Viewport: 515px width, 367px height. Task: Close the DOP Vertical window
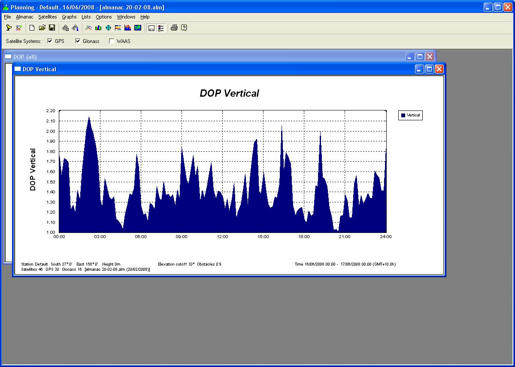click(x=439, y=69)
